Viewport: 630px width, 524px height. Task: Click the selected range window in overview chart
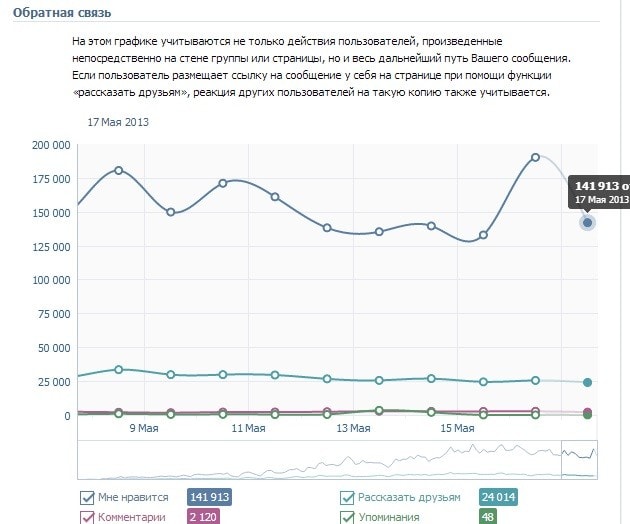click(579, 460)
